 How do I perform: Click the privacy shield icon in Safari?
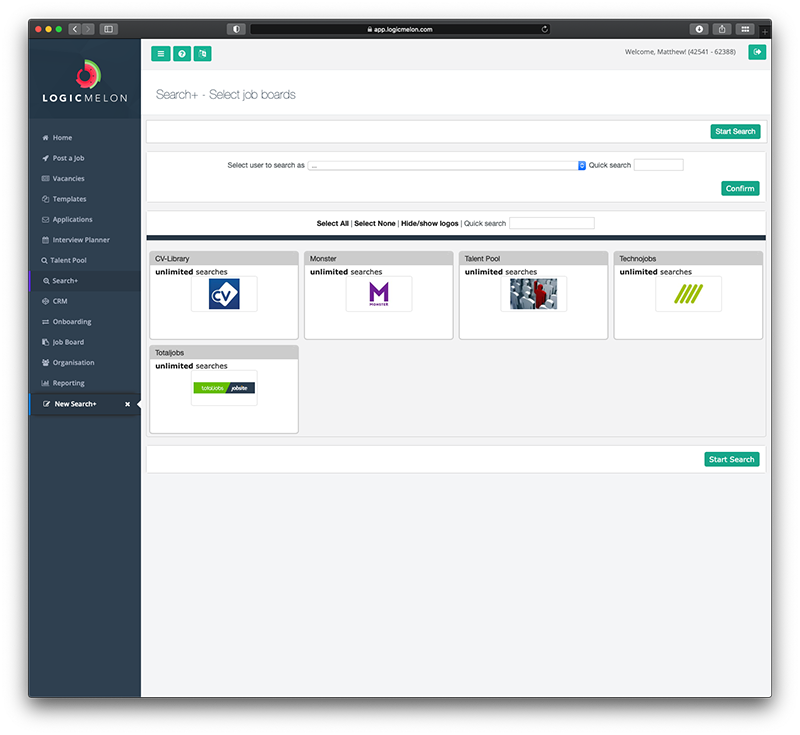(x=236, y=29)
